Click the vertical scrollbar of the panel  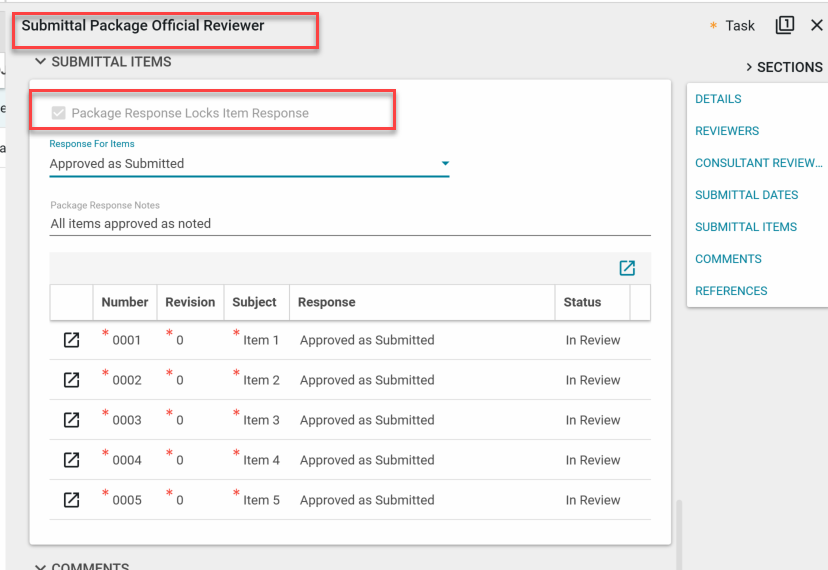click(677, 530)
